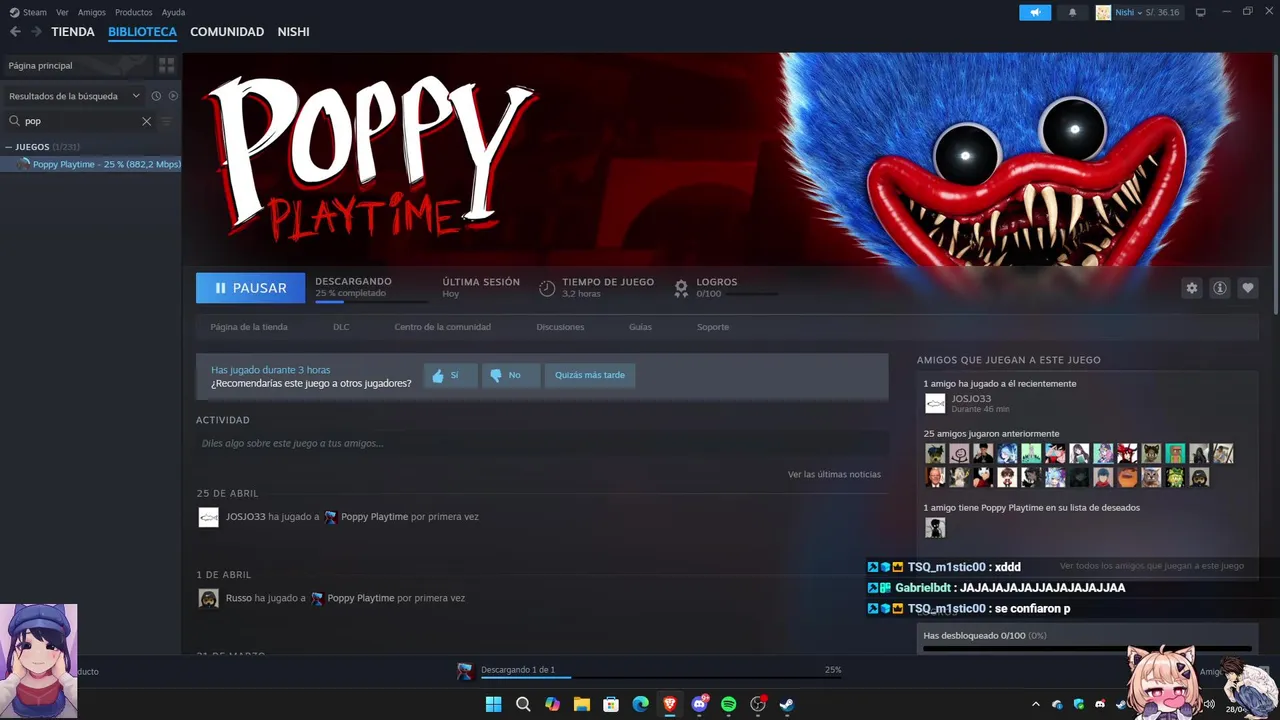Choose Quizás más tarde
Image resolution: width=1280 pixels, height=720 pixels.
click(x=590, y=375)
